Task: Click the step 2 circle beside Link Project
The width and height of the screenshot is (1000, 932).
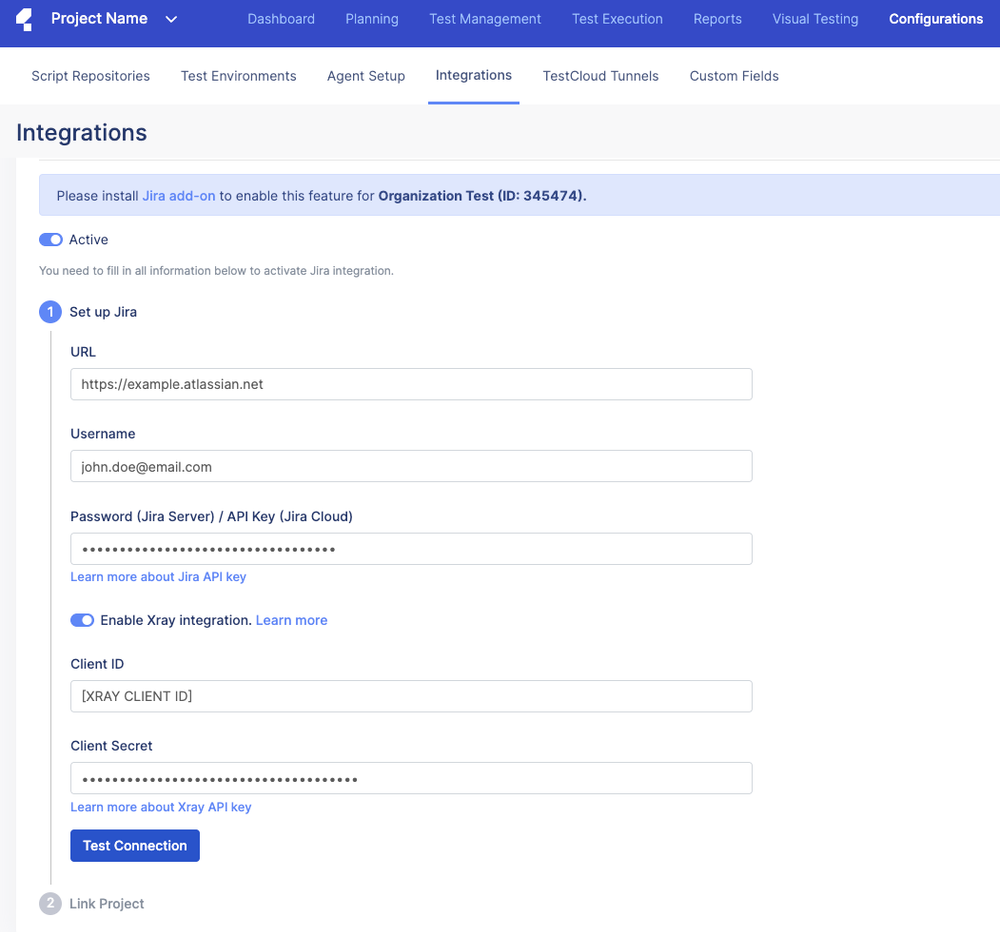Action: click(x=50, y=903)
